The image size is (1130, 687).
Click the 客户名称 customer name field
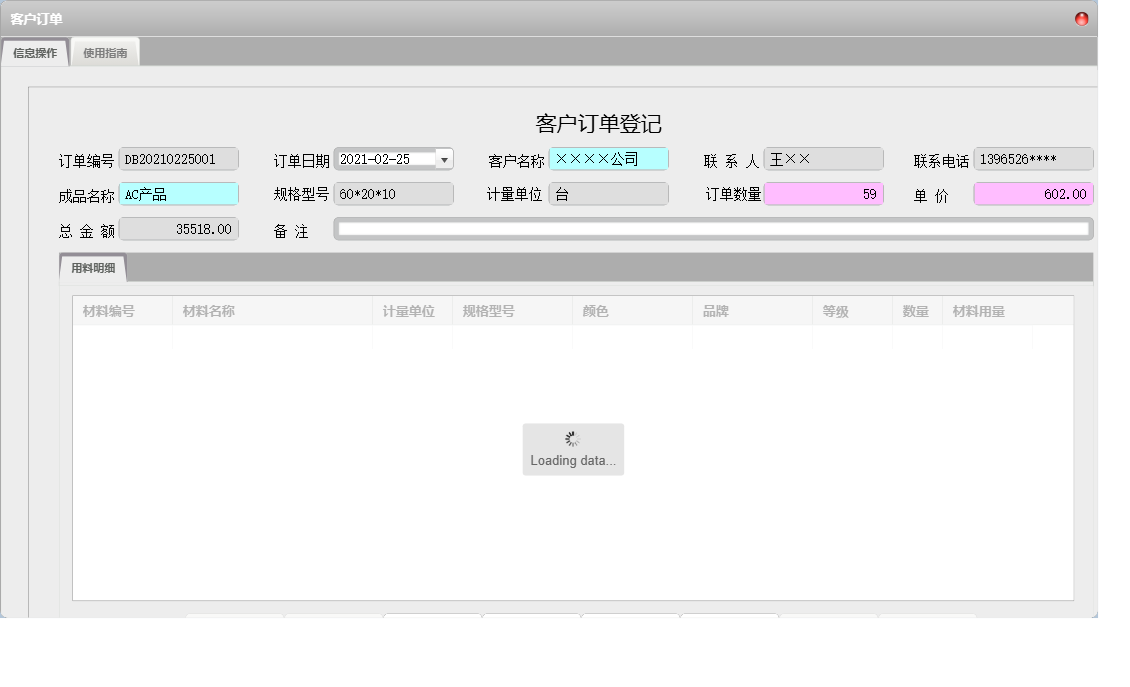pos(608,158)
